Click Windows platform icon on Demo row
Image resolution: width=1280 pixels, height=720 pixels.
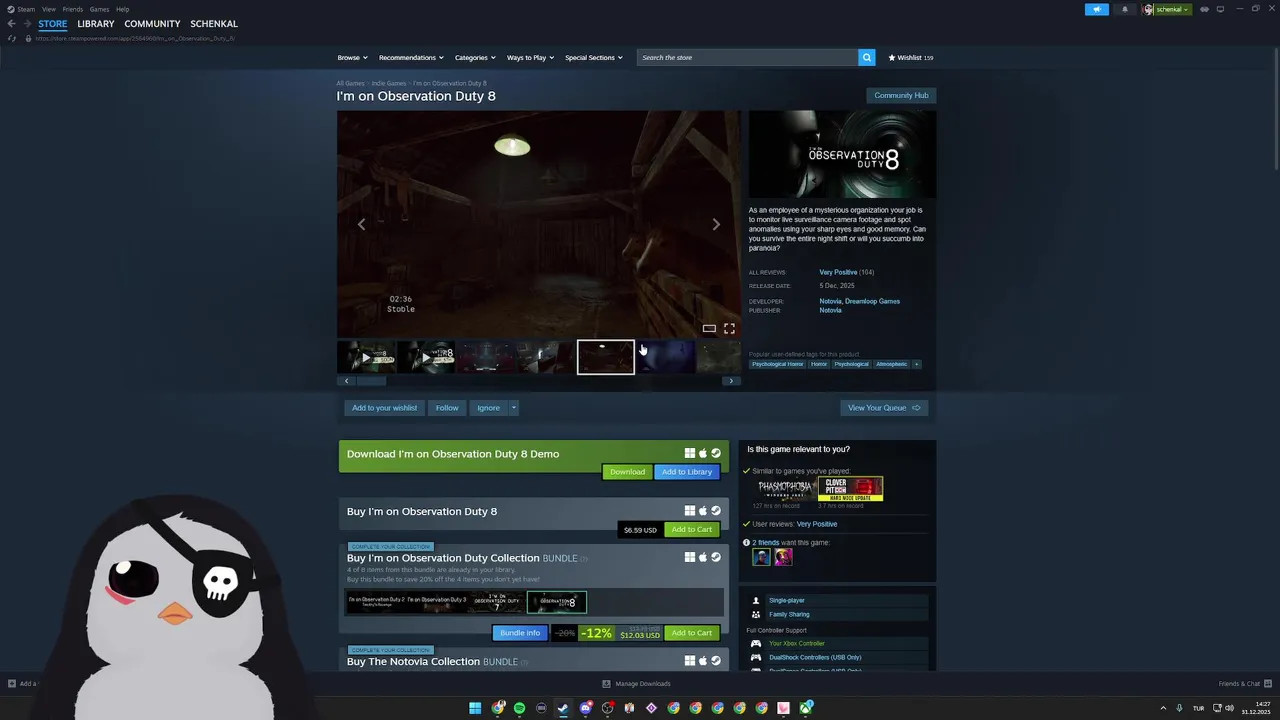tap(690, 453)
